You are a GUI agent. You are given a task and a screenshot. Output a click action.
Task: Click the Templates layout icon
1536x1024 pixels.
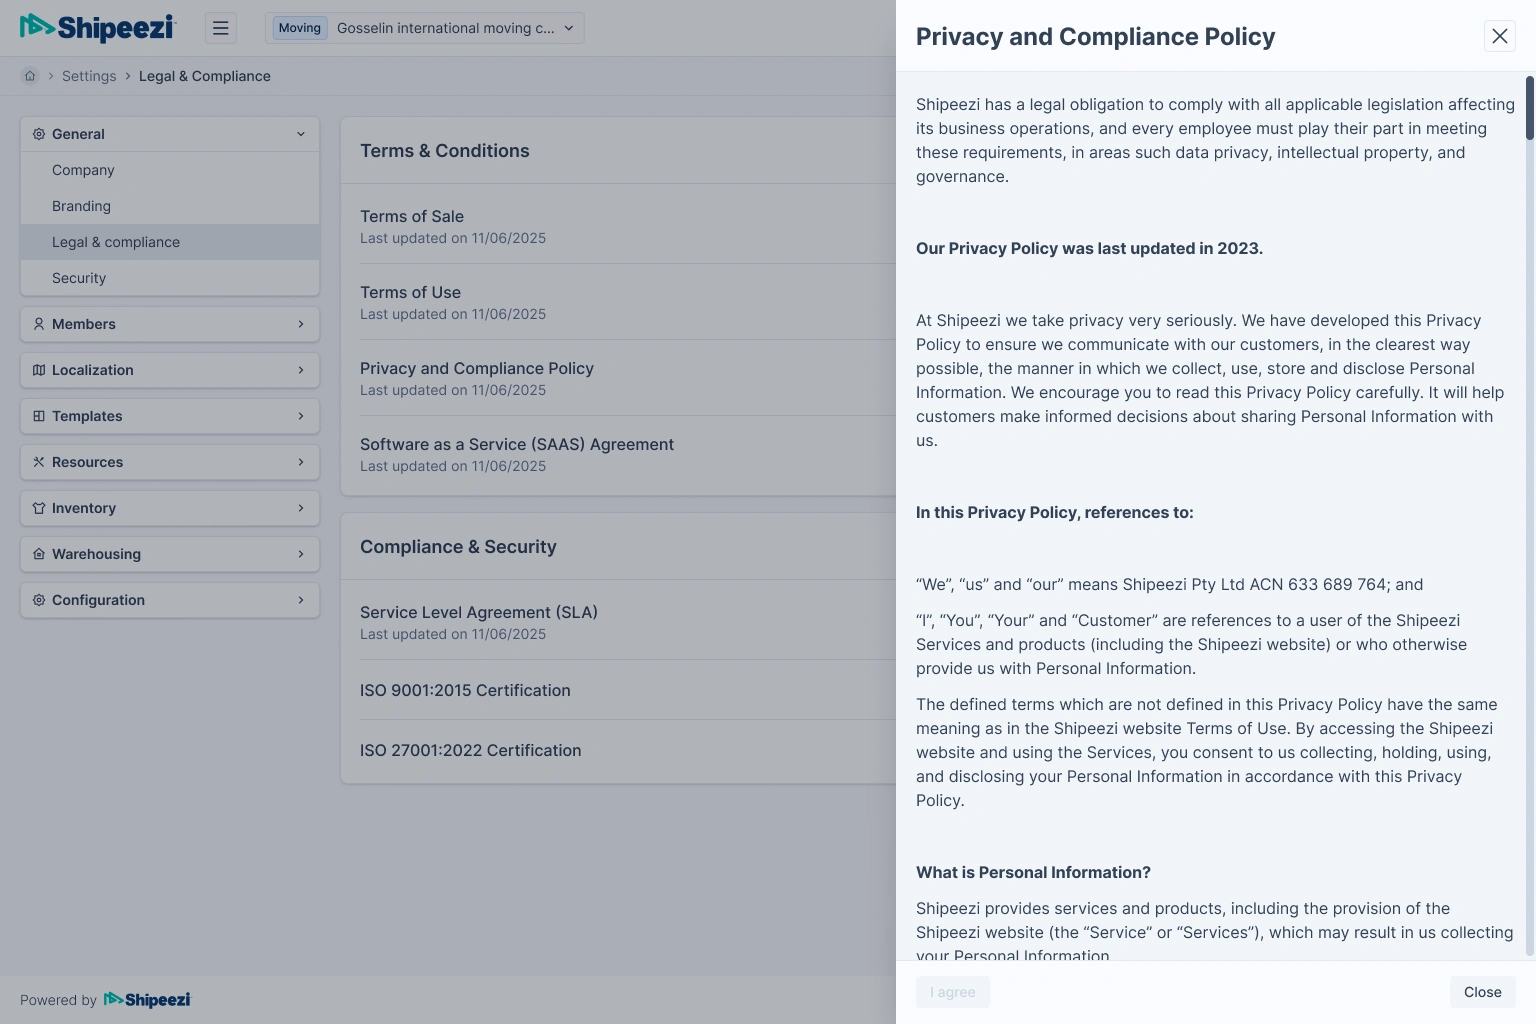coord(39,416)
